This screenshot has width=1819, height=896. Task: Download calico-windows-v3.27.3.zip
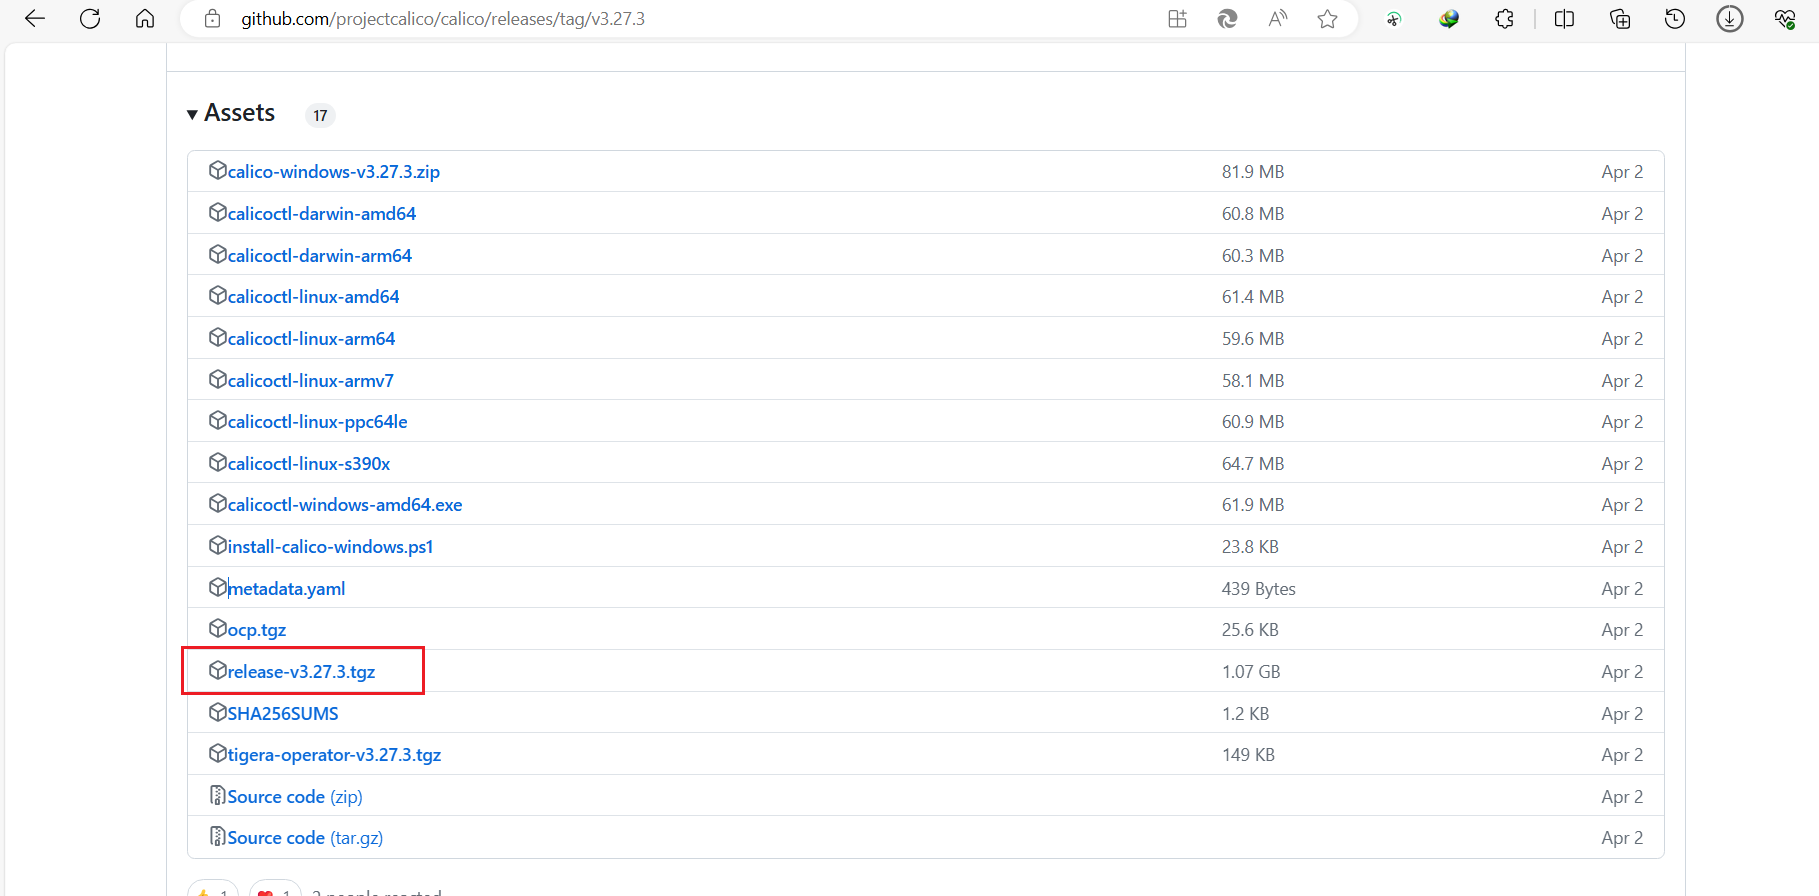coord(334,172)
